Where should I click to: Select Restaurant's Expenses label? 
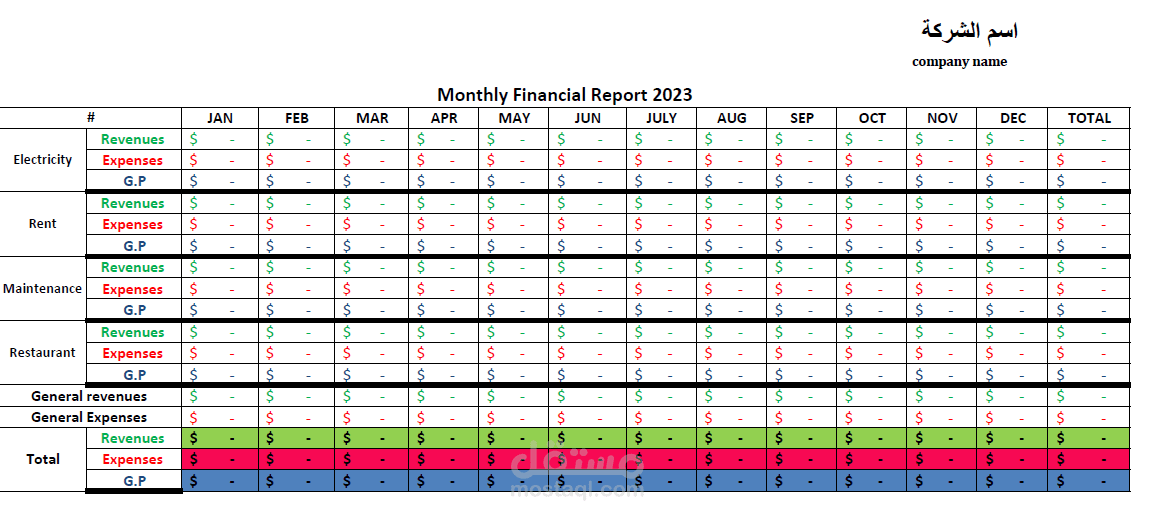pos(133,353)
